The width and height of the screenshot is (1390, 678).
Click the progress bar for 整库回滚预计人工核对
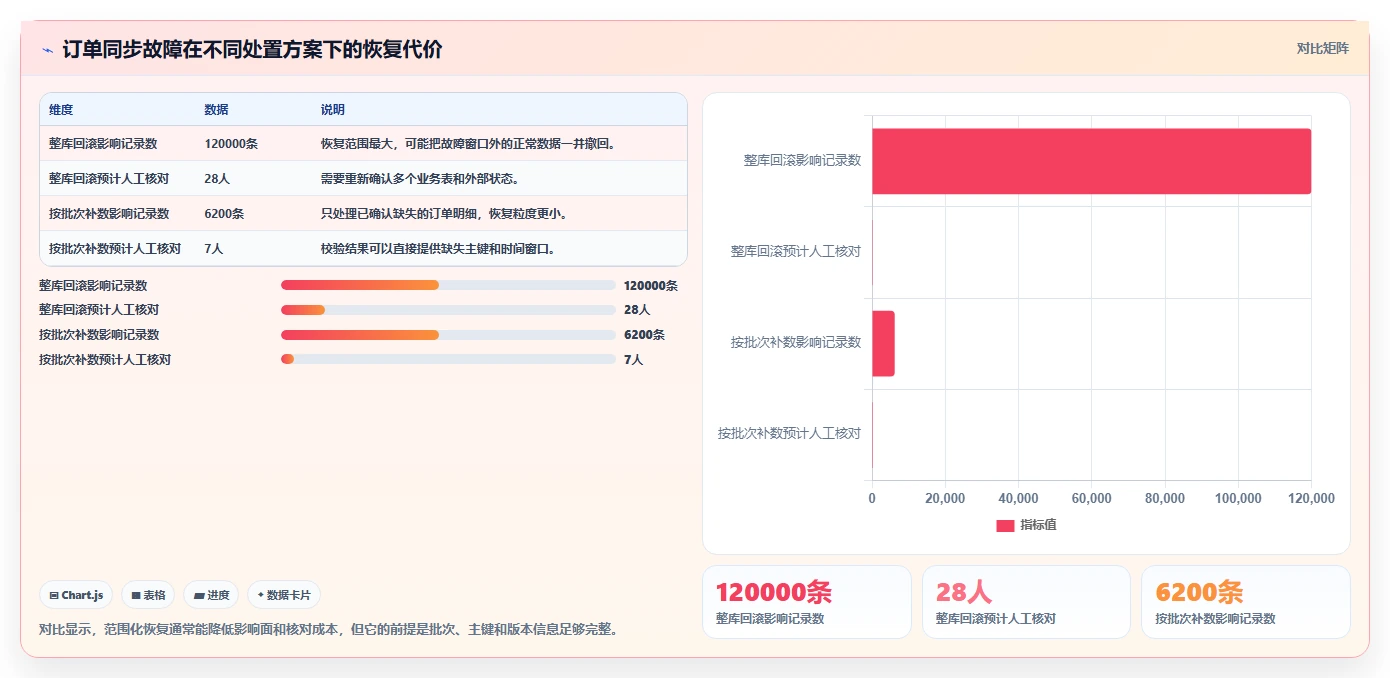click(x=448, y=310)
